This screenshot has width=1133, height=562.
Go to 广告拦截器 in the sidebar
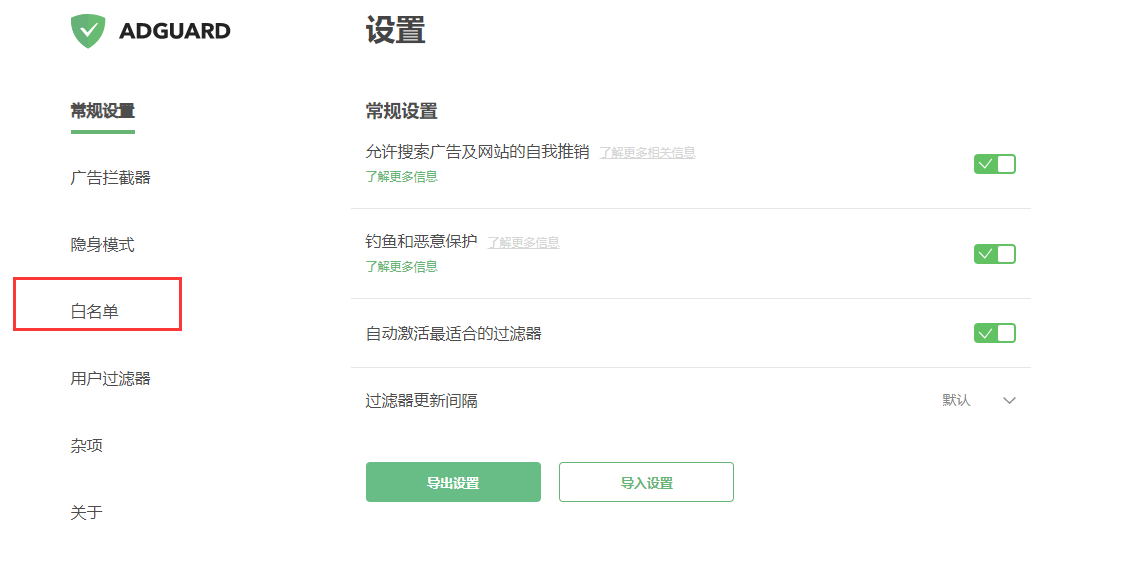coord(110,178)
